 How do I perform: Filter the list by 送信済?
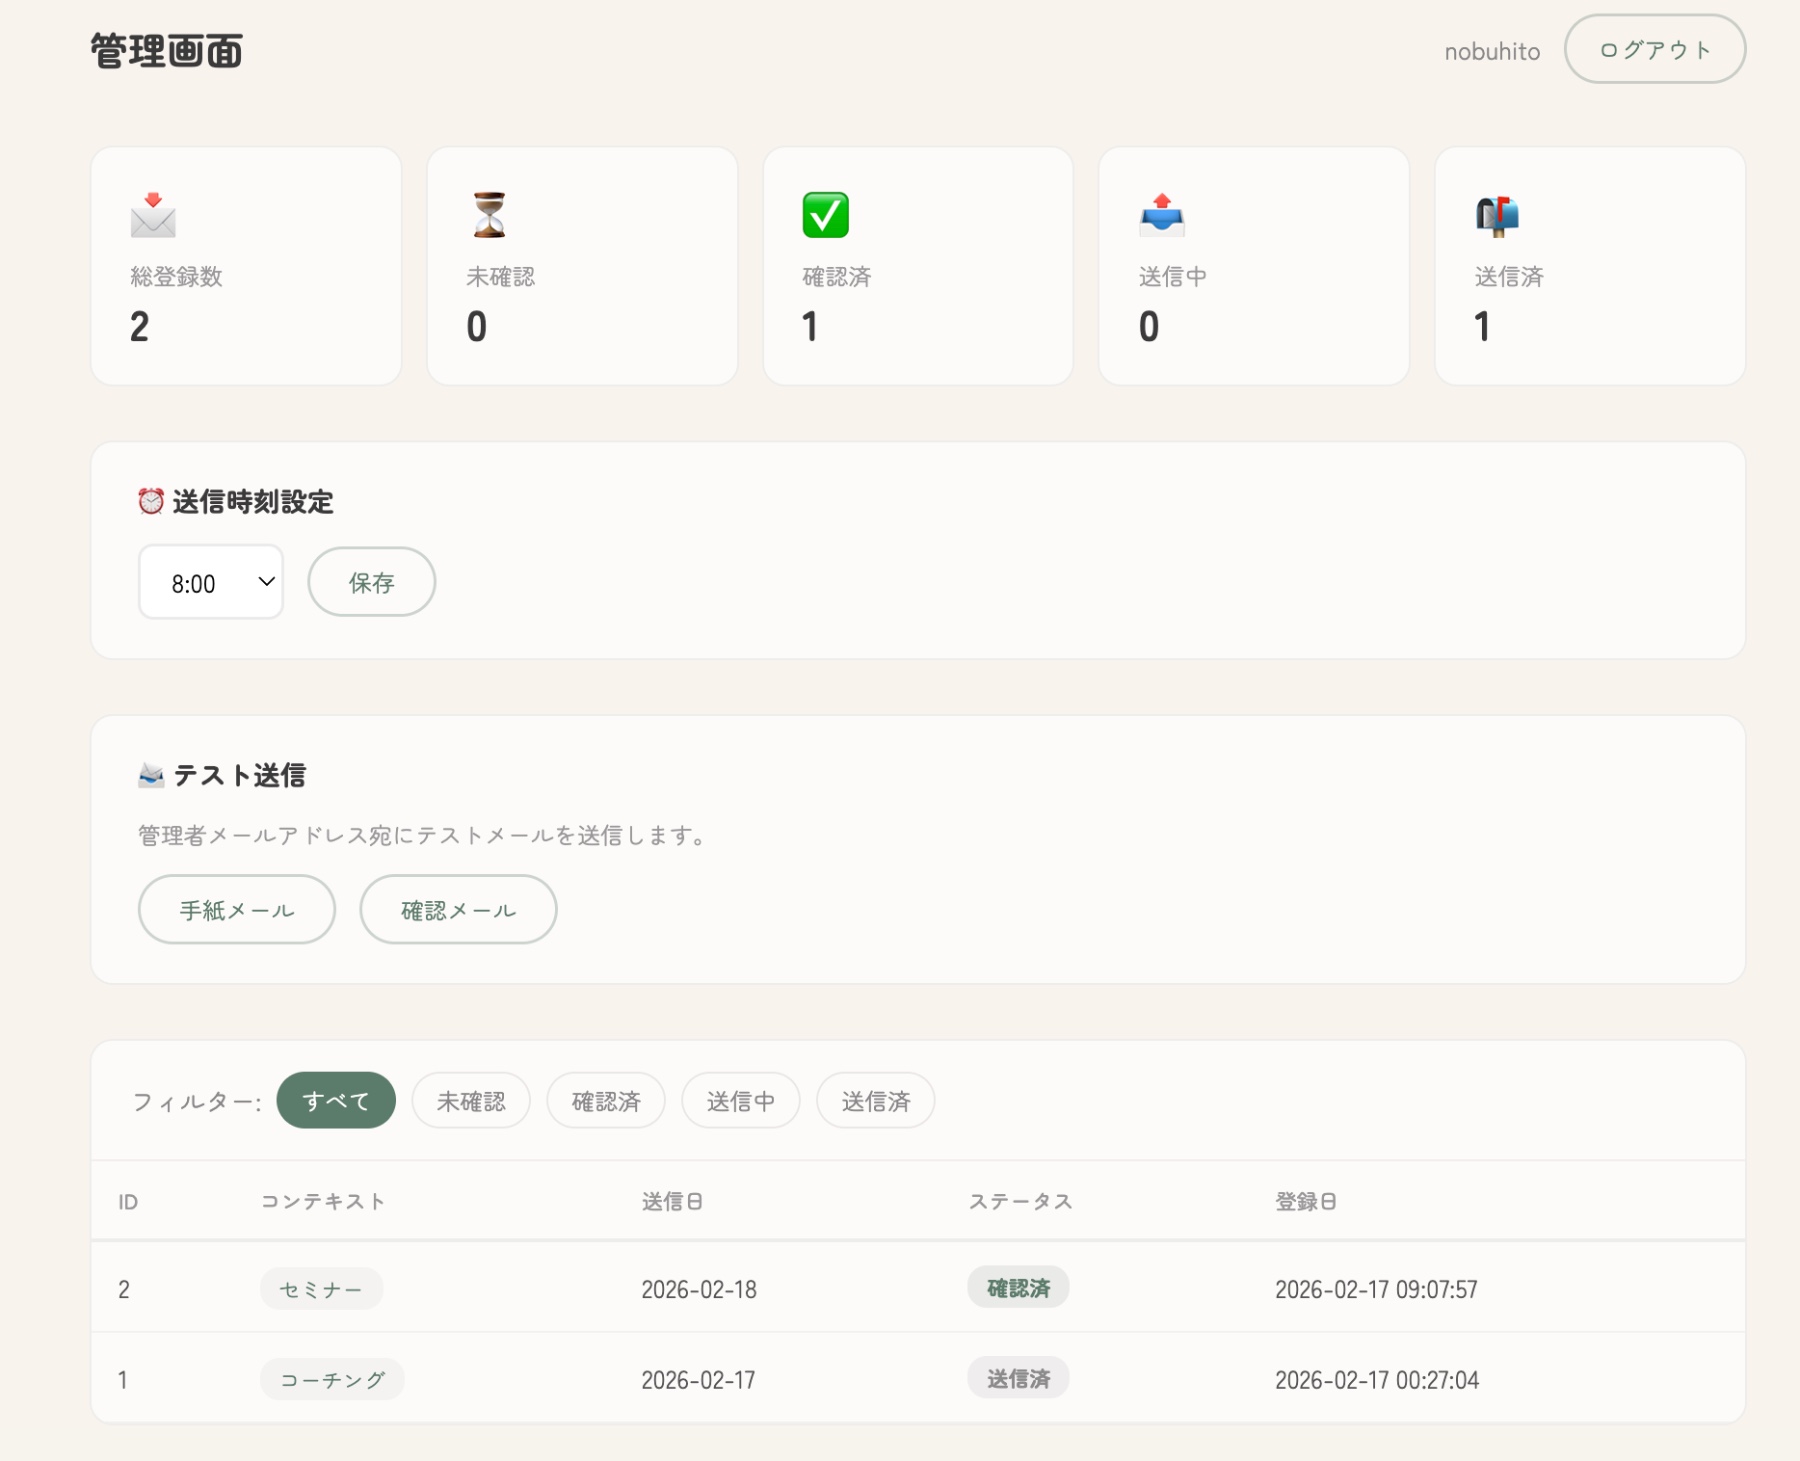click(x=876, y=1101)
